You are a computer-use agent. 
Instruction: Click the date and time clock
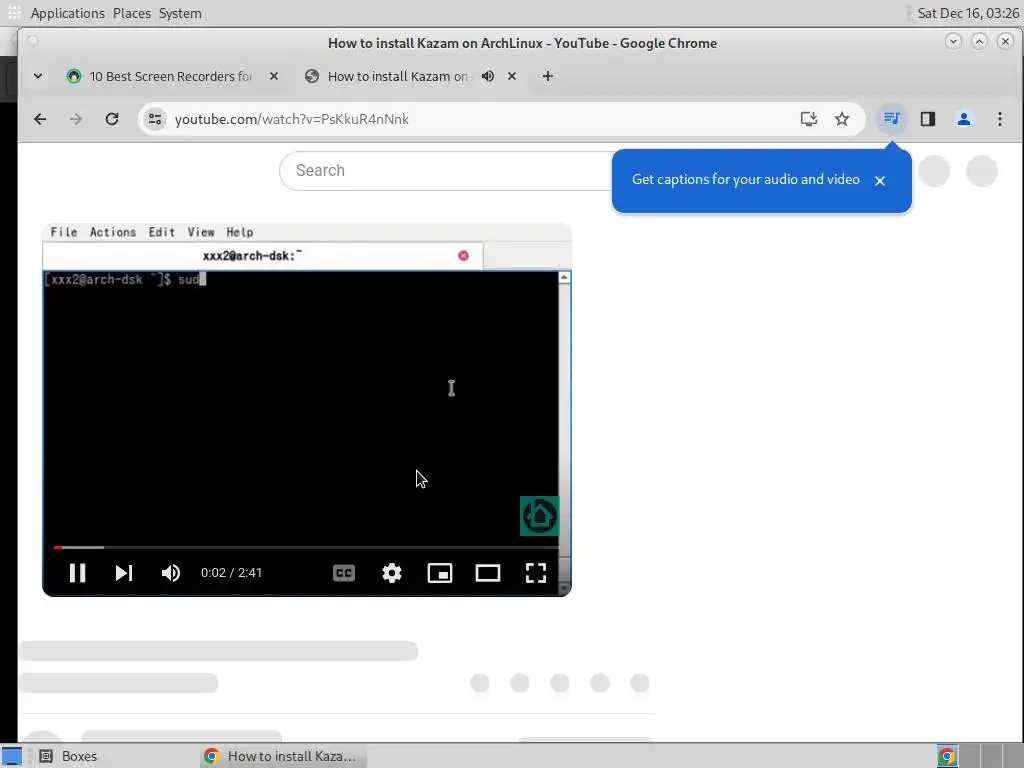click(968, 13)
